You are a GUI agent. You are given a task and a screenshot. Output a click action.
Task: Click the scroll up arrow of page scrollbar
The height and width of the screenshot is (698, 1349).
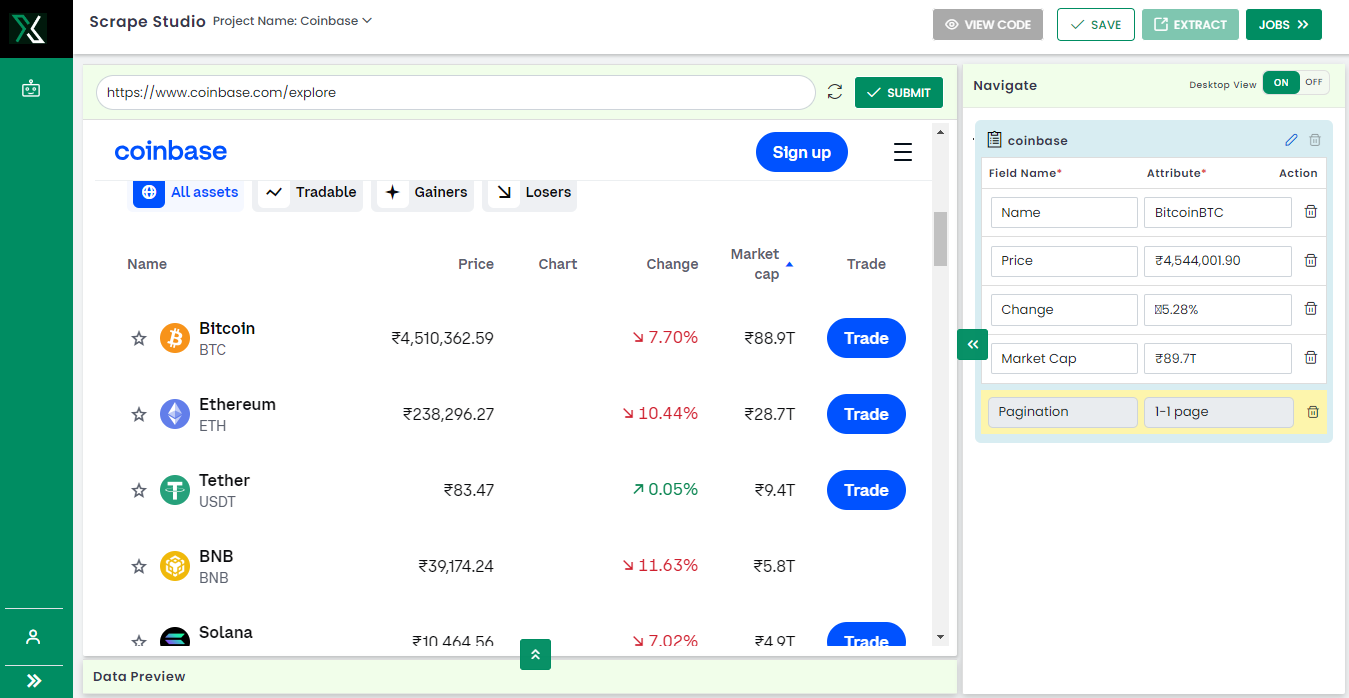940,131
